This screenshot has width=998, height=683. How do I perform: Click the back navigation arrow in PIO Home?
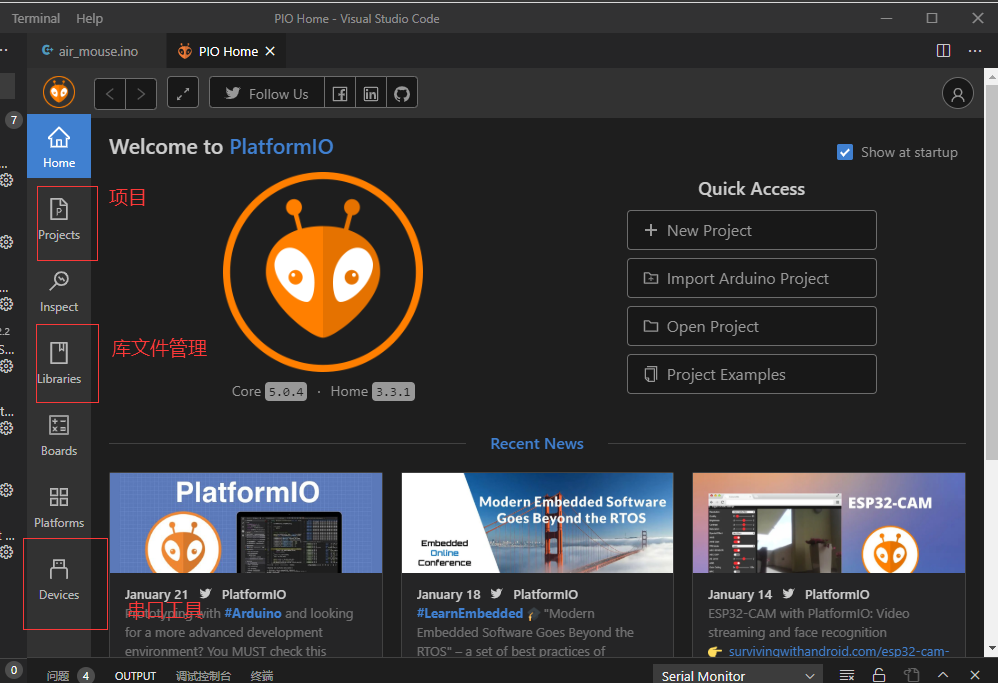(109, 92)
